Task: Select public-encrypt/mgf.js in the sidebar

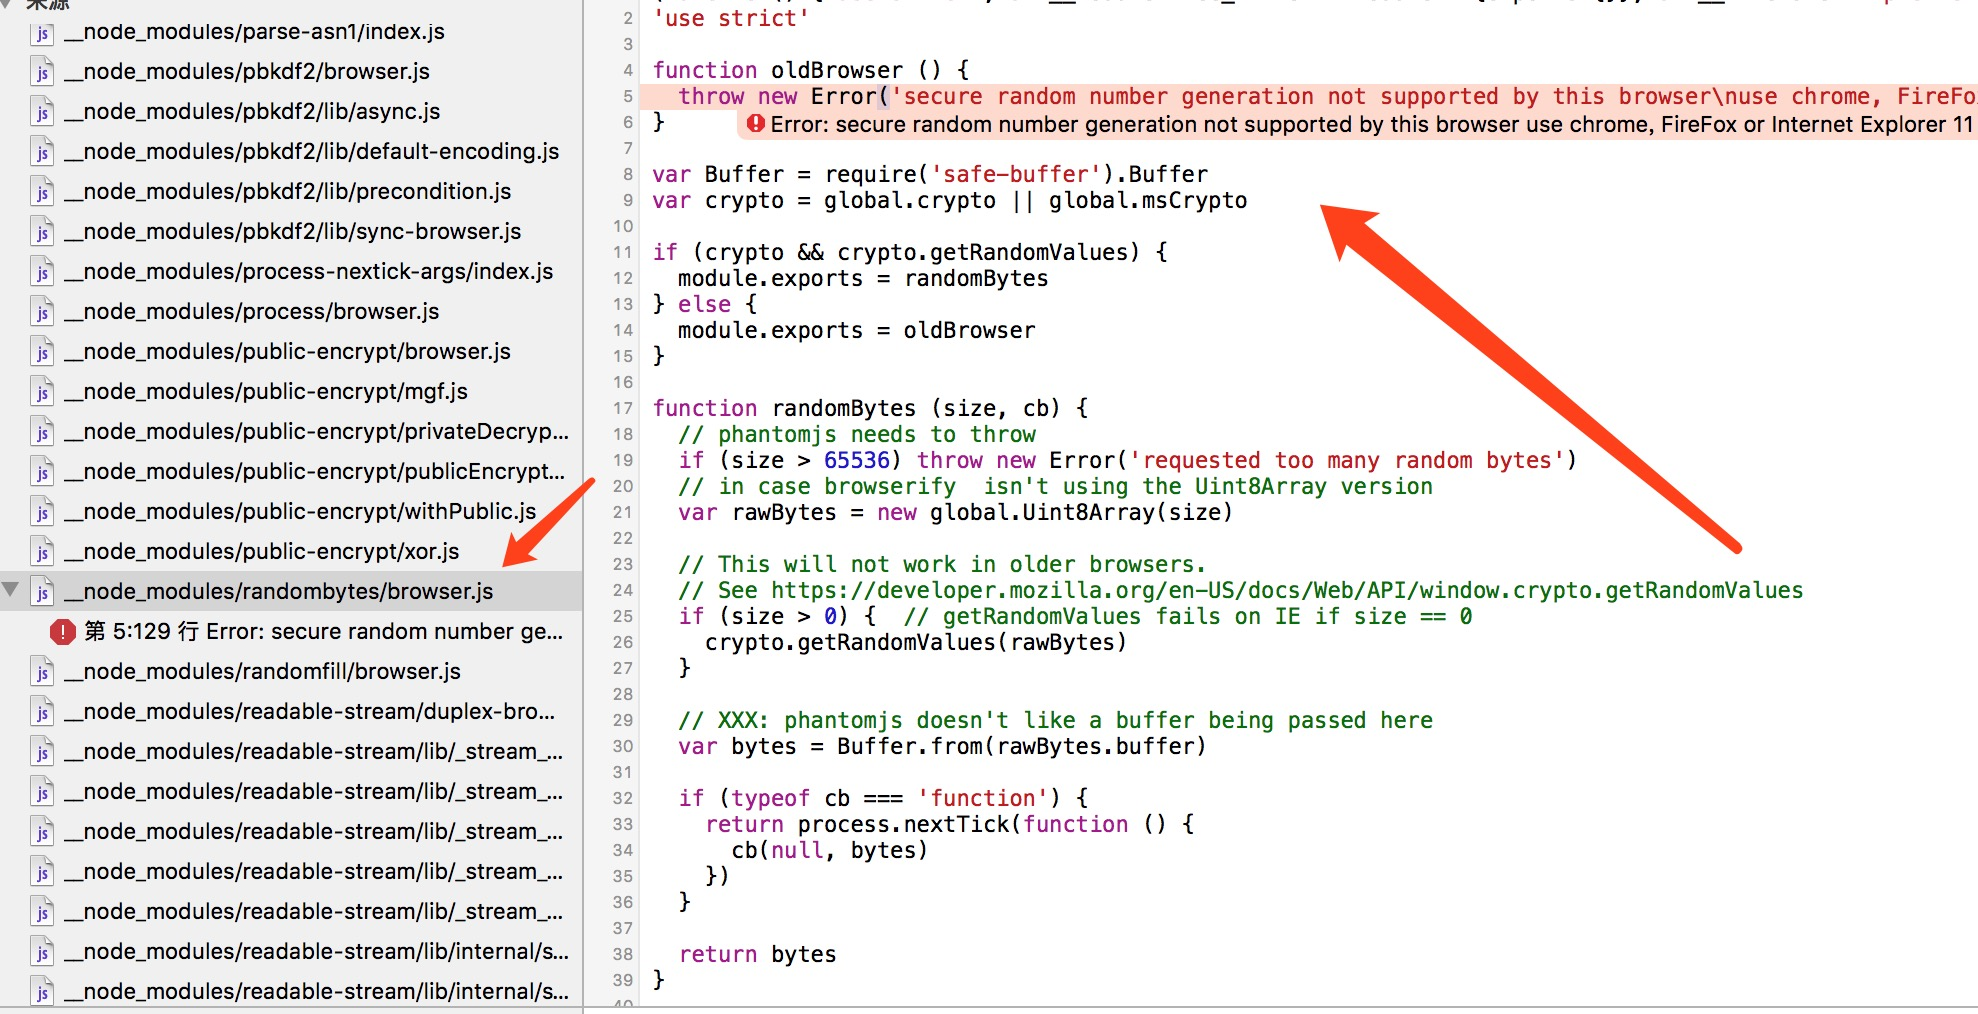Action: click(266, 392)
